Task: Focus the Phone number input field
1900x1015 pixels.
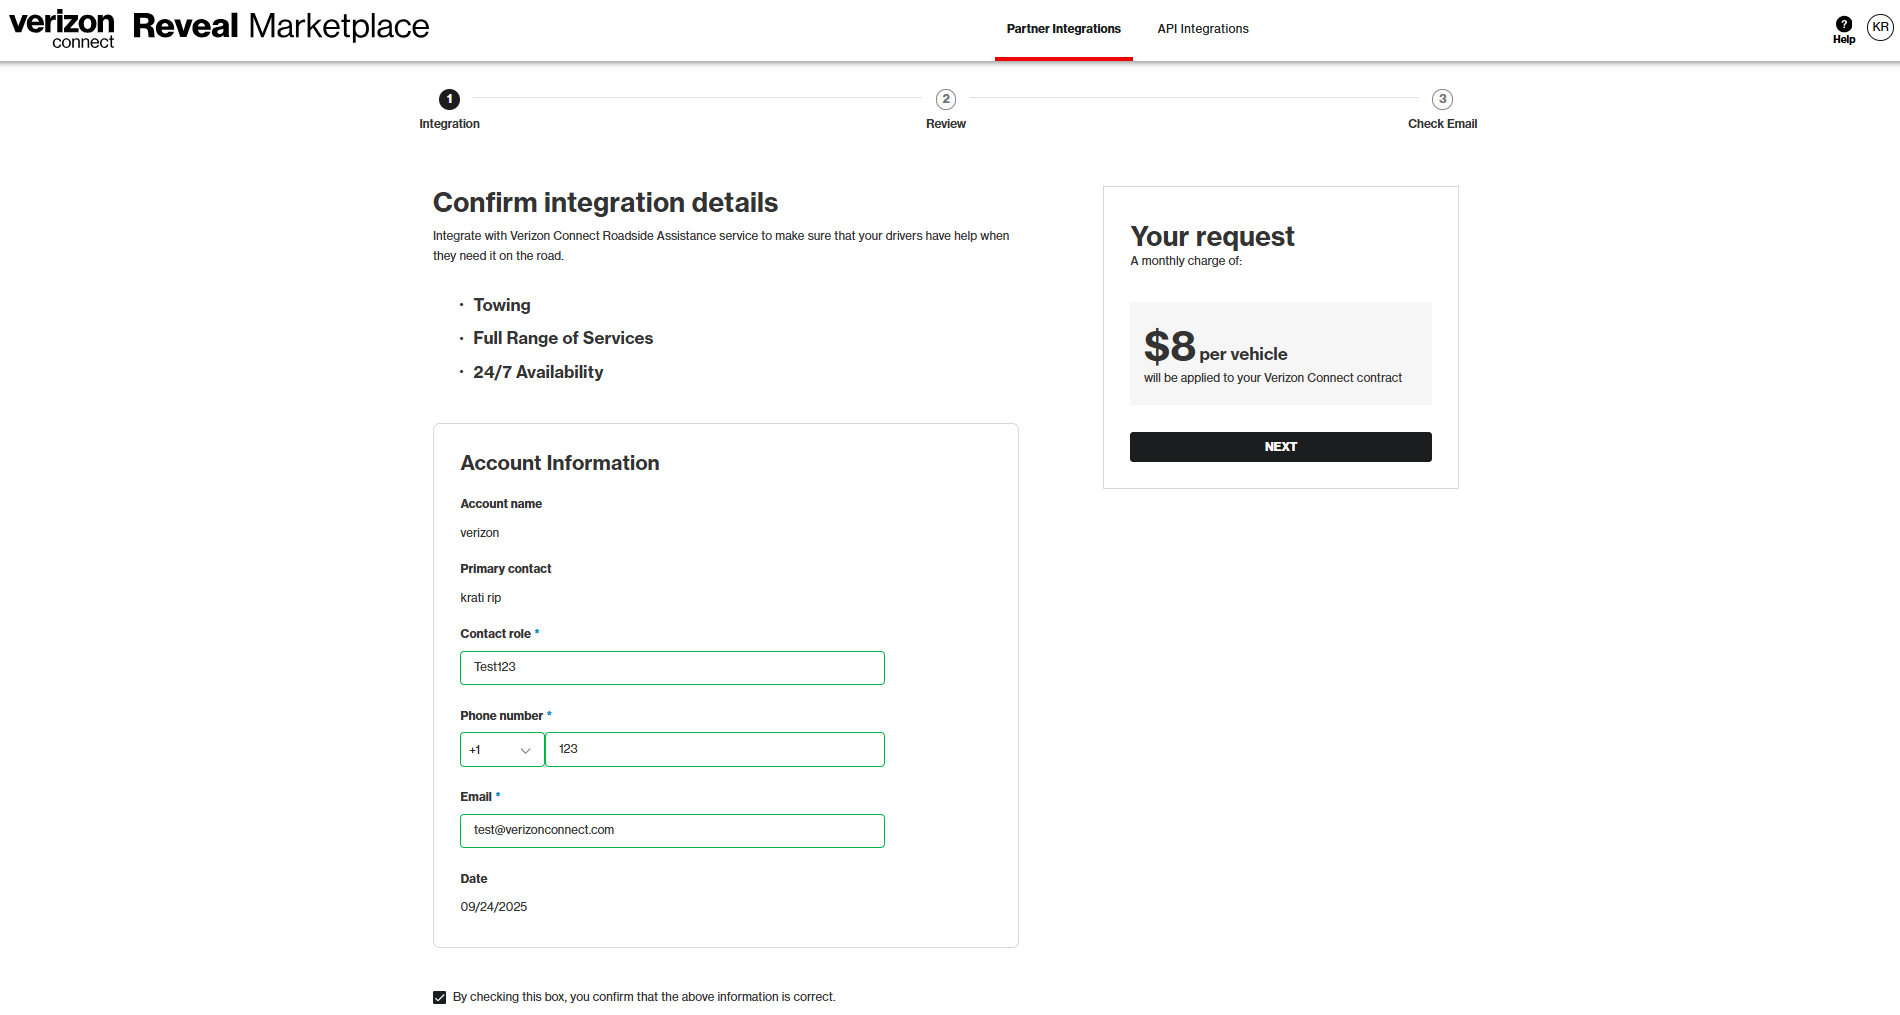Action: (715, 750)
